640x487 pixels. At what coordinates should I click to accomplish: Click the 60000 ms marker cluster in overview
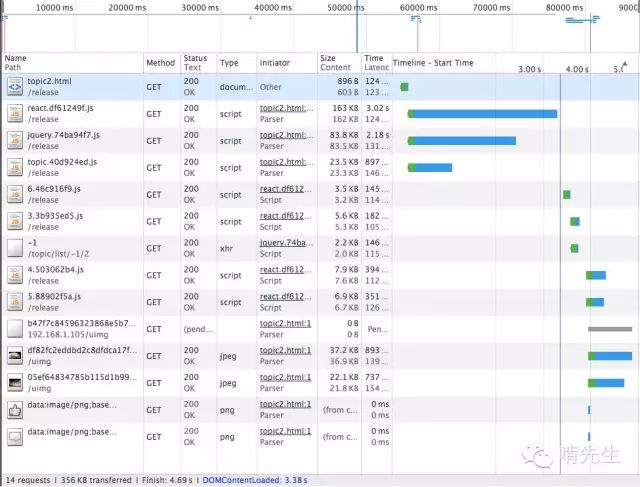[x=416, y=19]
